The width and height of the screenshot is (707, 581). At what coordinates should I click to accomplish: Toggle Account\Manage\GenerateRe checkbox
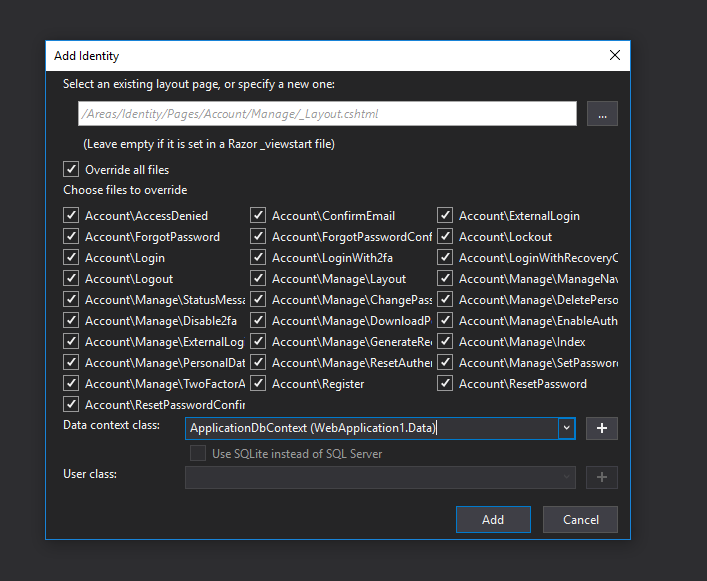coord(258,341)
